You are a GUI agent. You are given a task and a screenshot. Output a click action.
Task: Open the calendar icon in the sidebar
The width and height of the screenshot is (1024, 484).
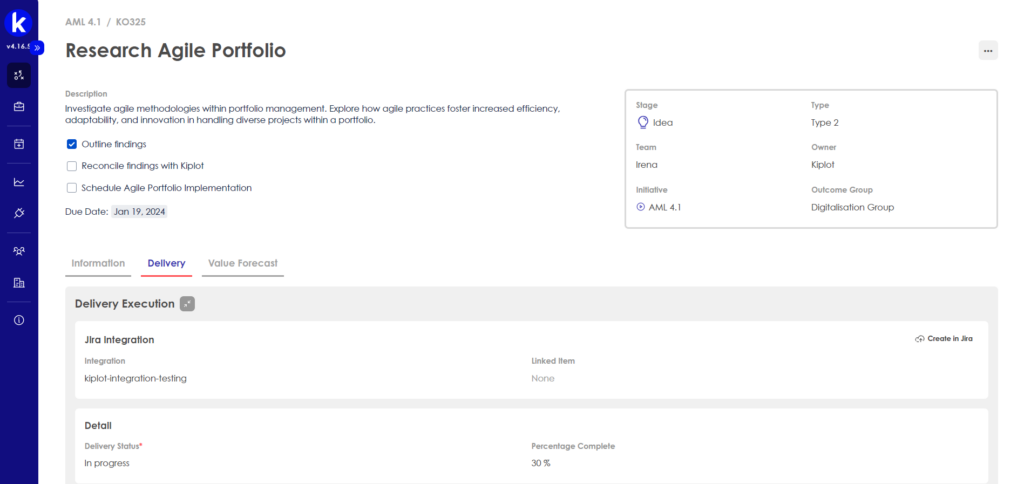(x=19, y=144)
